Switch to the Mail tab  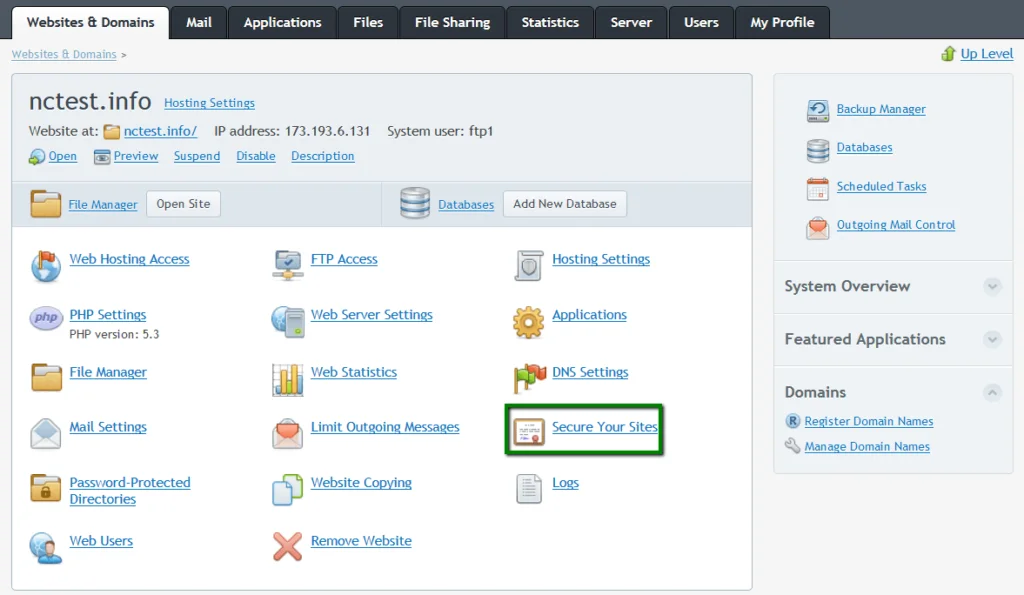tap(198, 22)
